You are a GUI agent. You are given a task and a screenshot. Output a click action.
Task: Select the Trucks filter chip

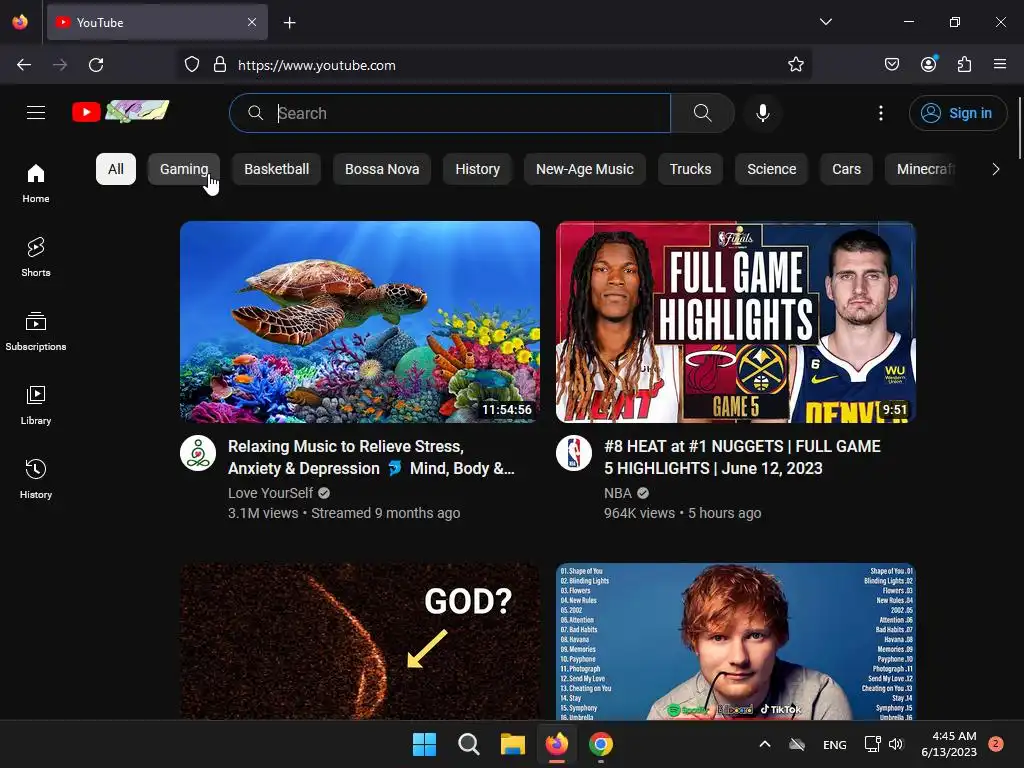coord(690,169)
